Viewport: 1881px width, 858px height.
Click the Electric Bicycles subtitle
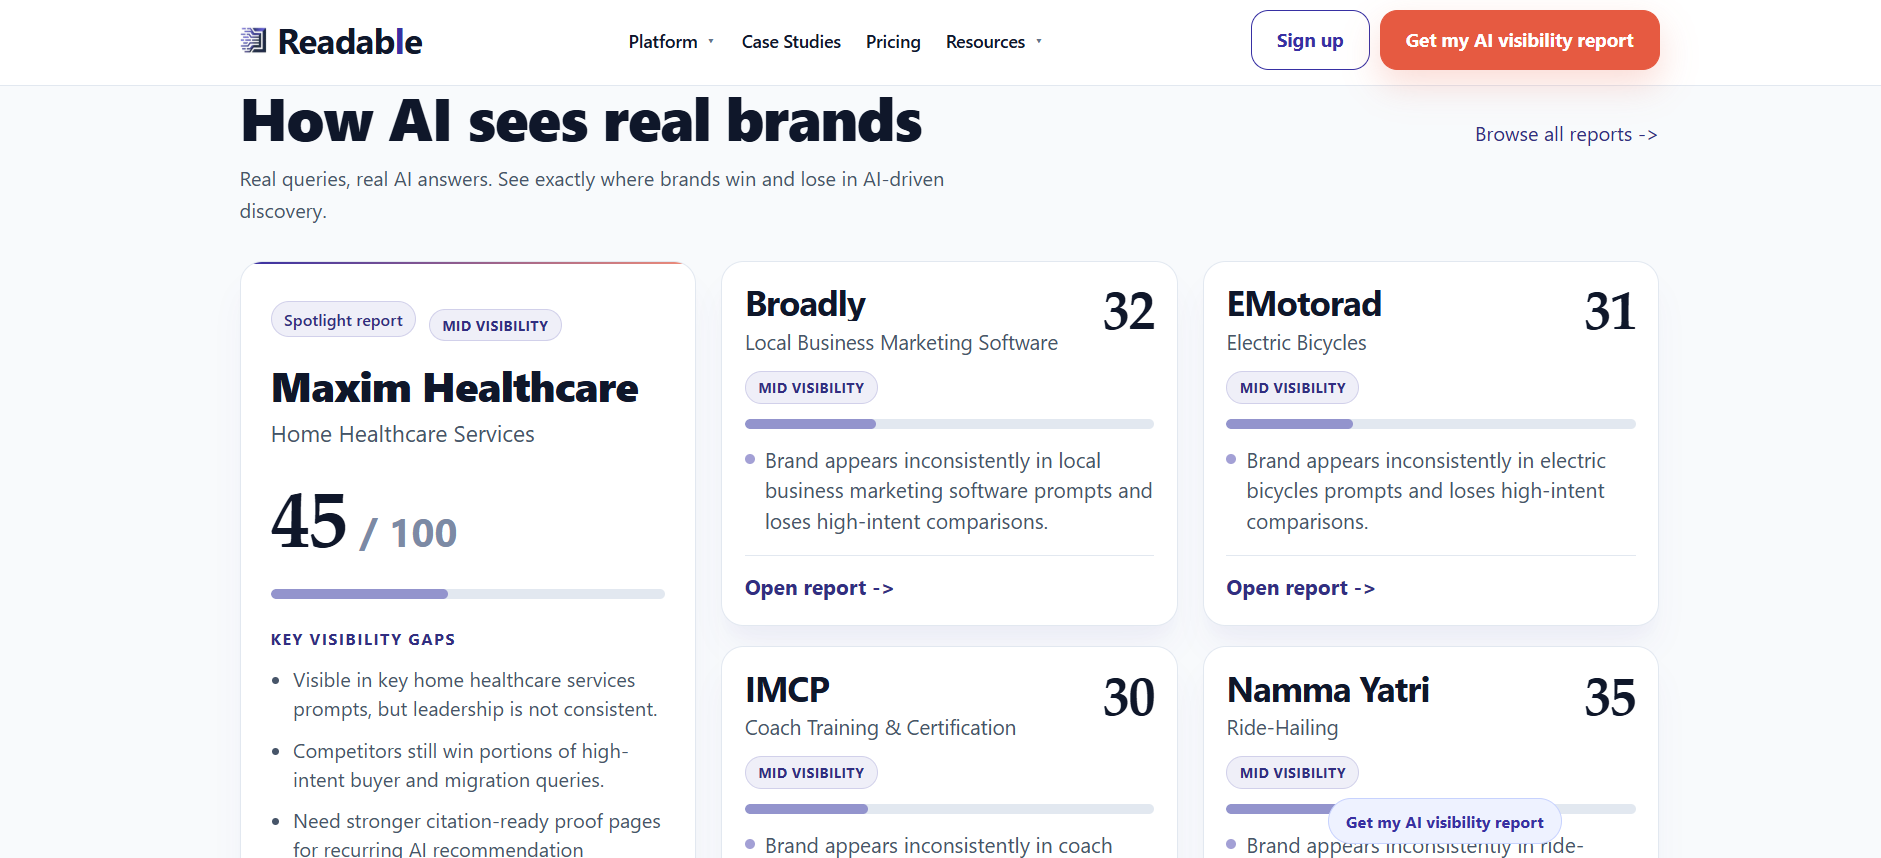(x=1296, y=343)
